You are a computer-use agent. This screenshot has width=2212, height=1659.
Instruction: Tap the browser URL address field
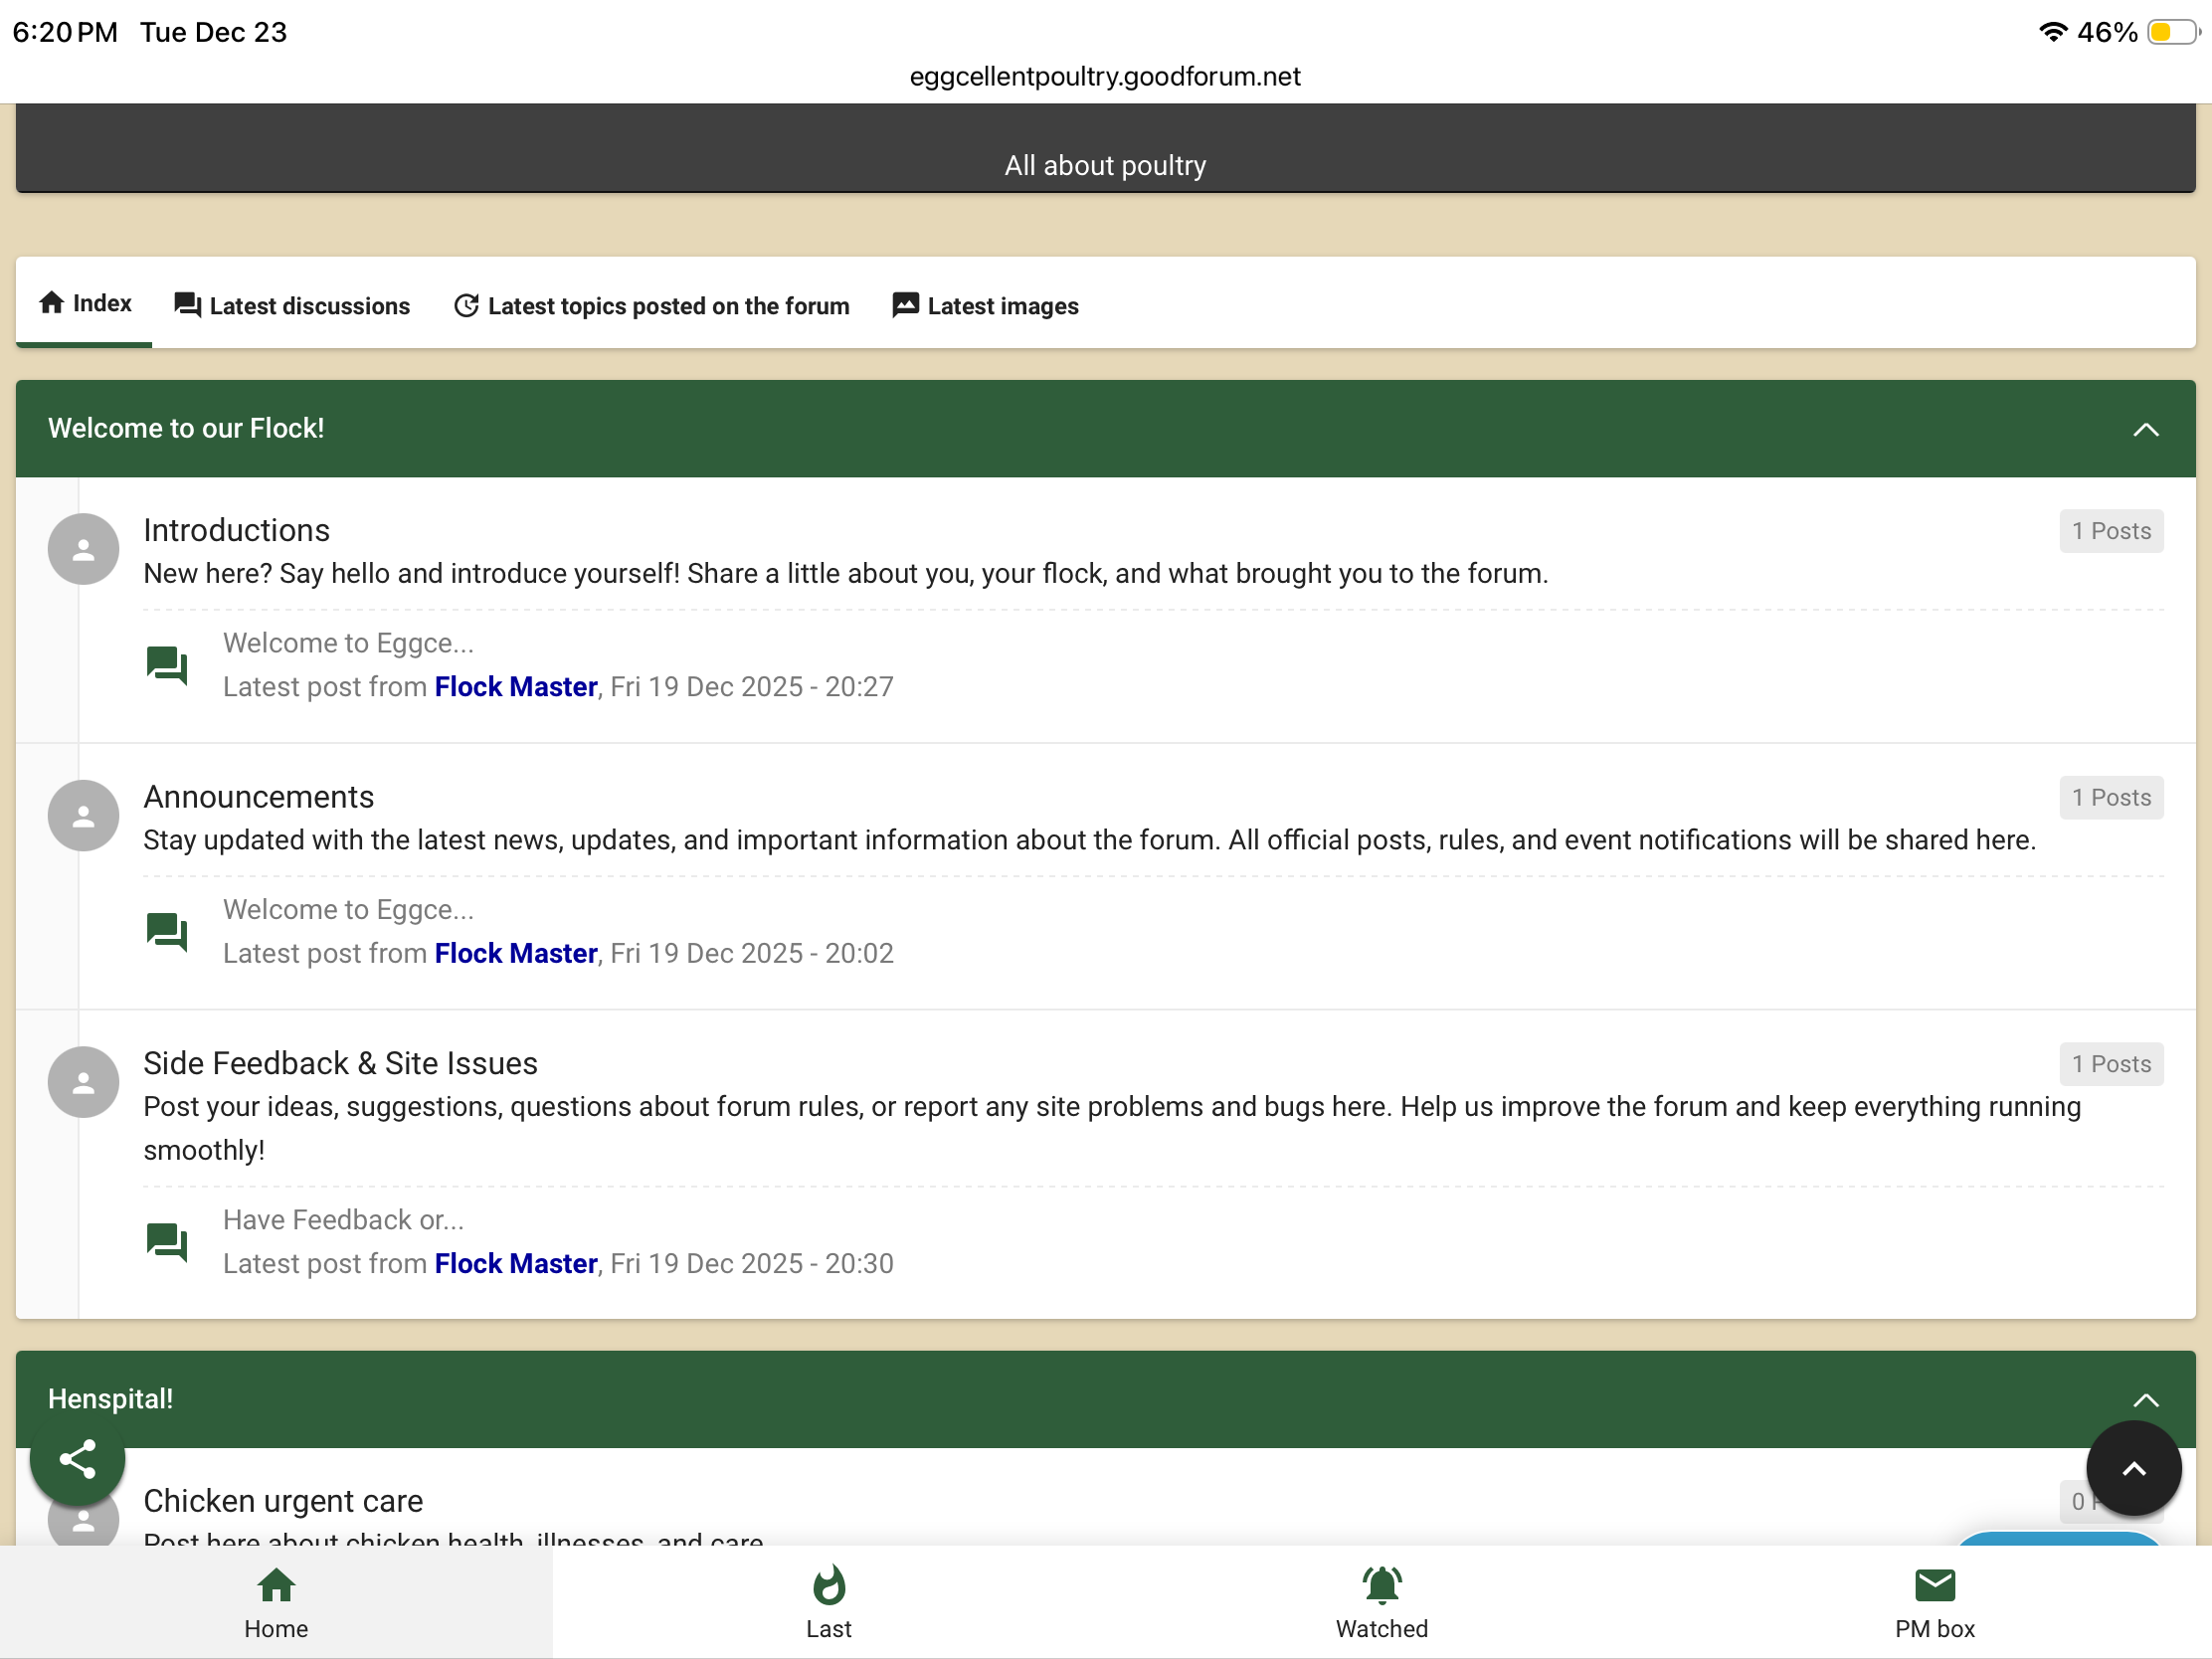(1105, 77)
